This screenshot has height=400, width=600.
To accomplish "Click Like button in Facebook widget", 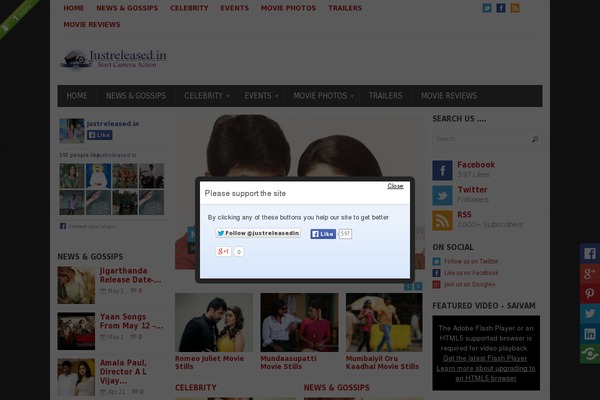I will click(x=99, y=135).
